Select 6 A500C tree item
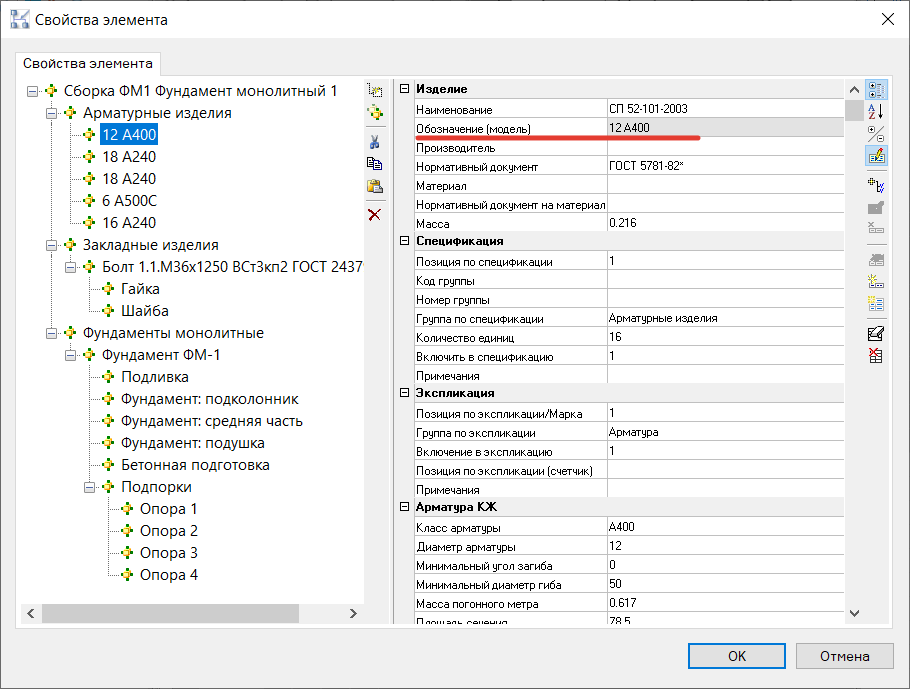Screen dimensions: 910x689 129,201
